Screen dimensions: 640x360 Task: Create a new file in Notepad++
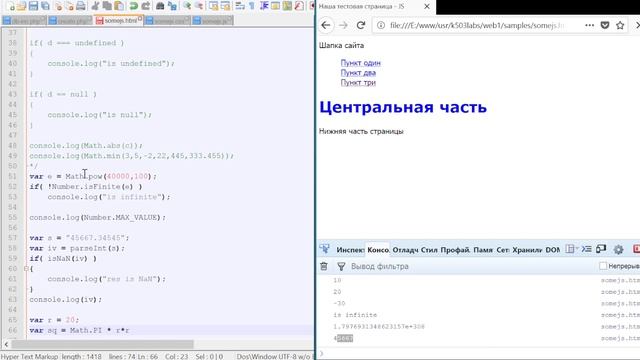coord(11,6)
